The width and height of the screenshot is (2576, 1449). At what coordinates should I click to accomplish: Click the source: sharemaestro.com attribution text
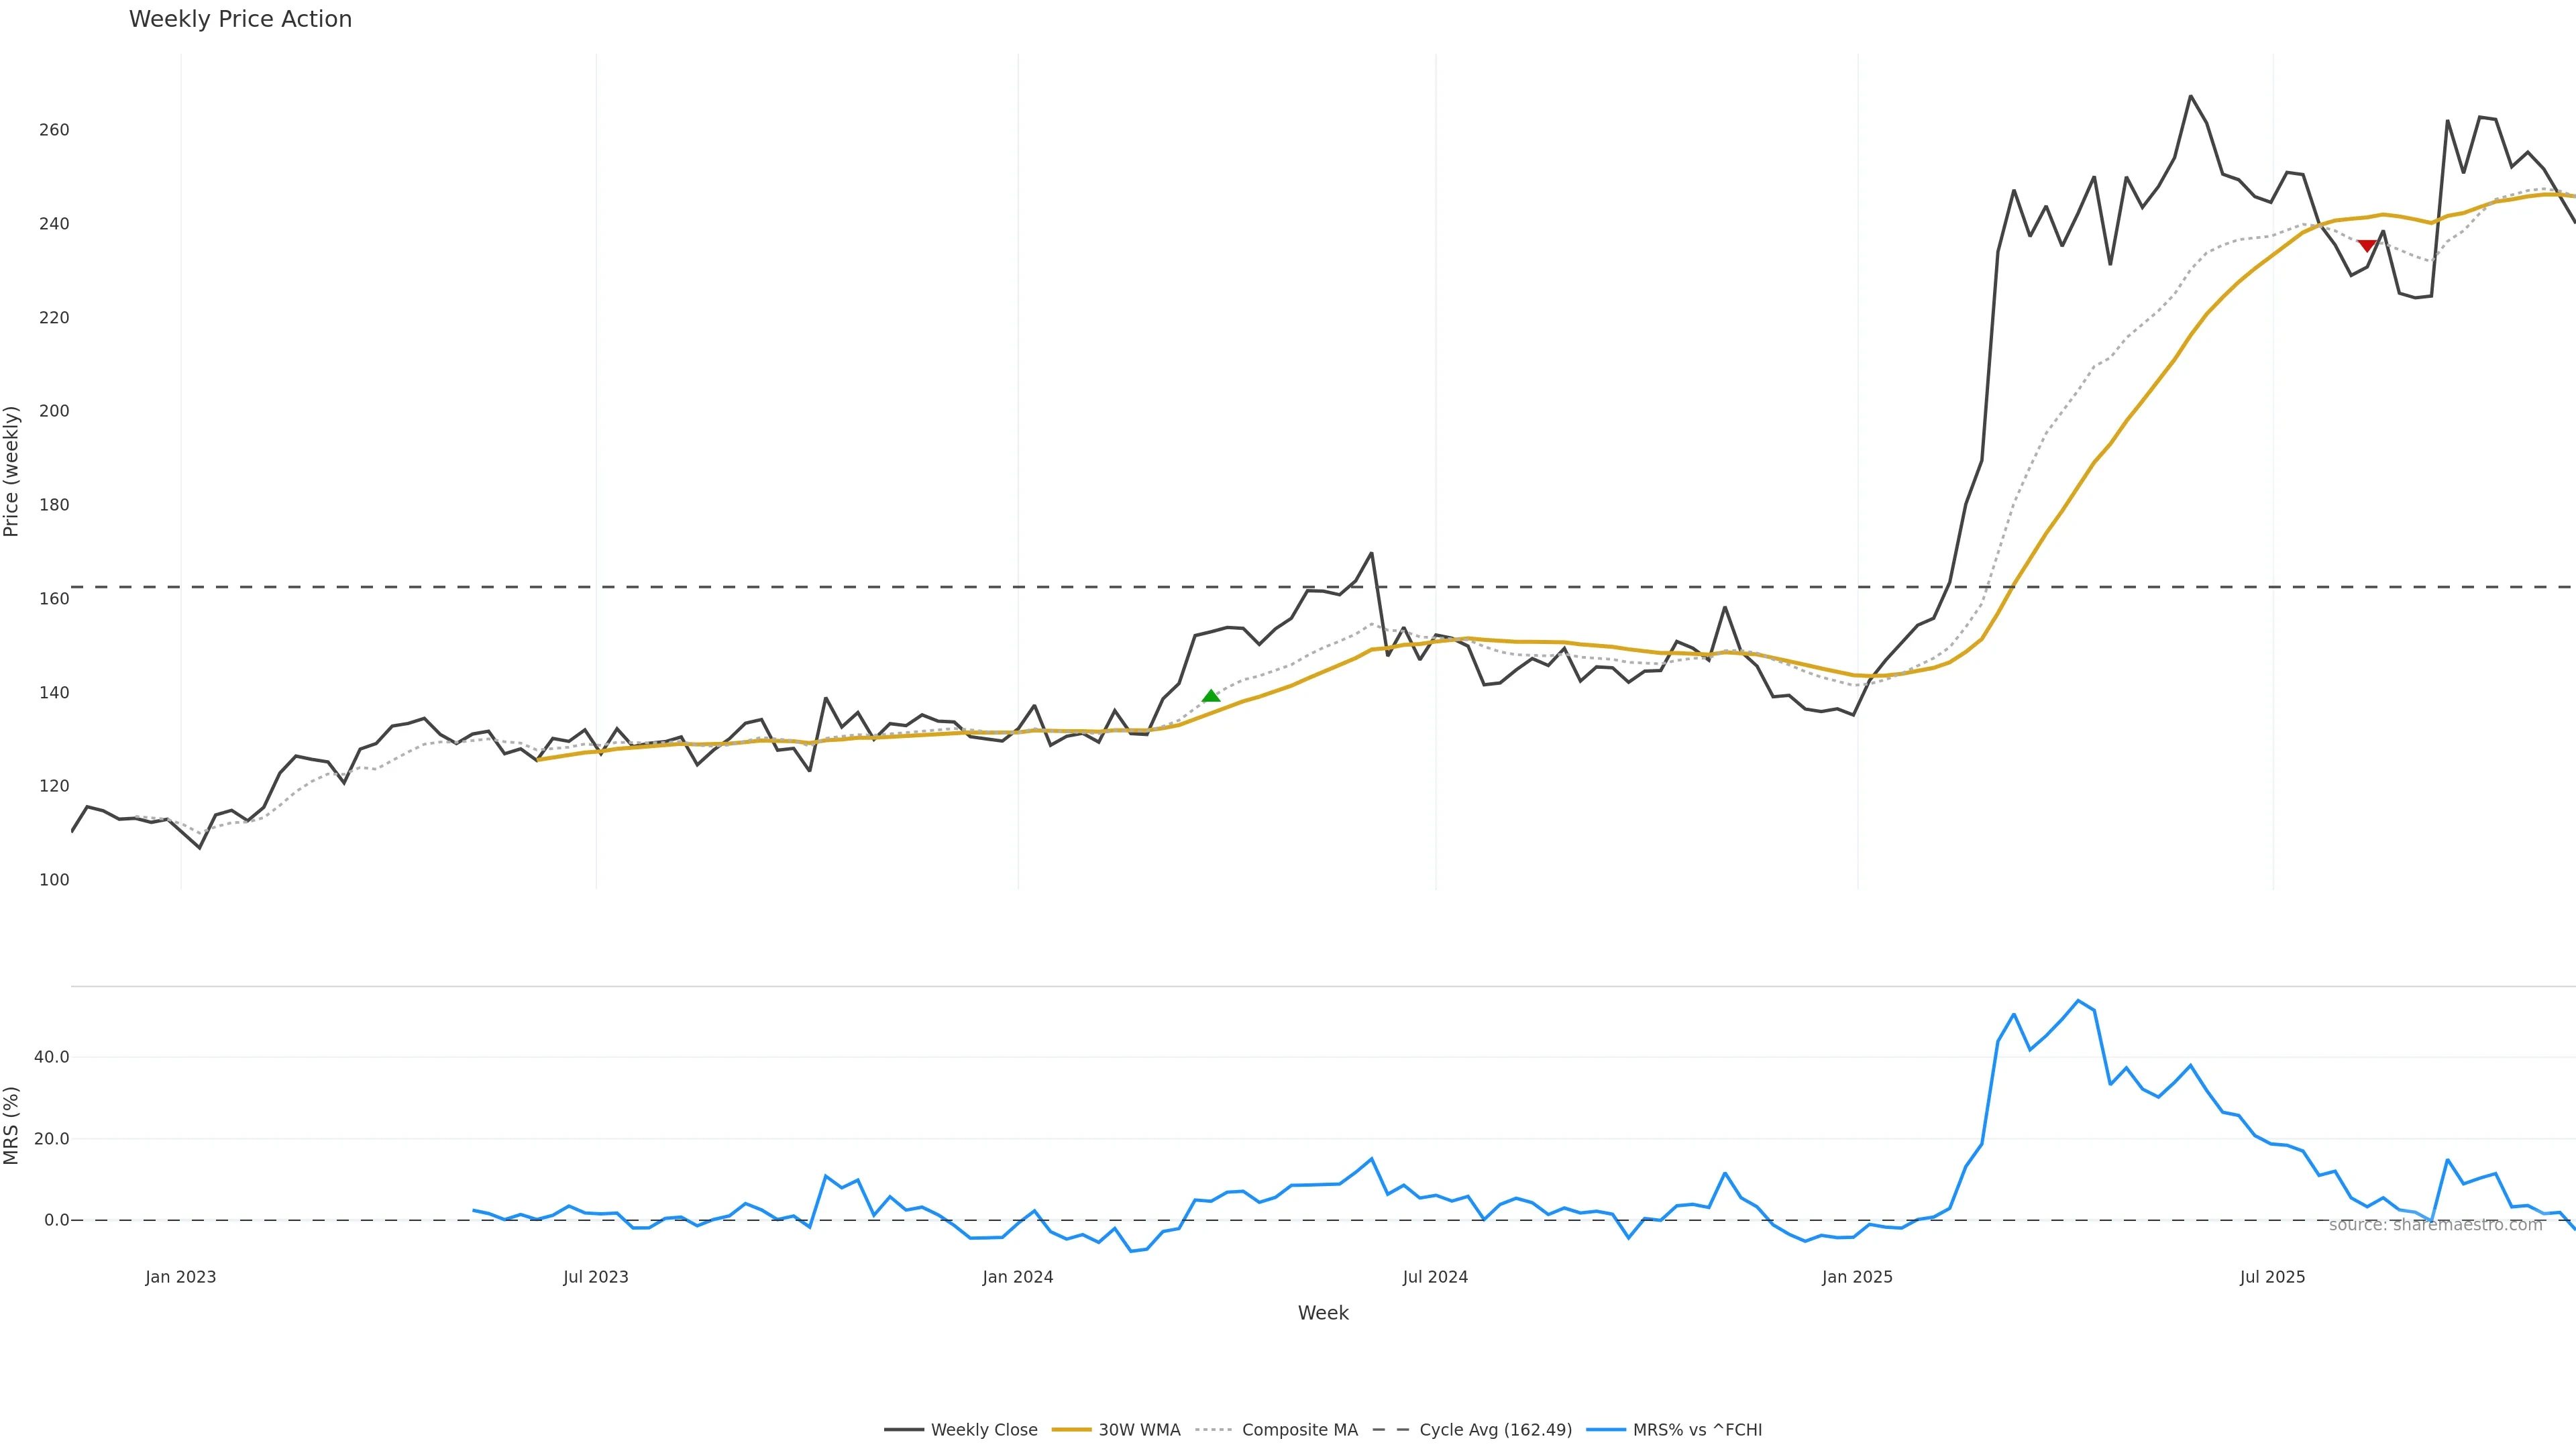(2435, 1225)
